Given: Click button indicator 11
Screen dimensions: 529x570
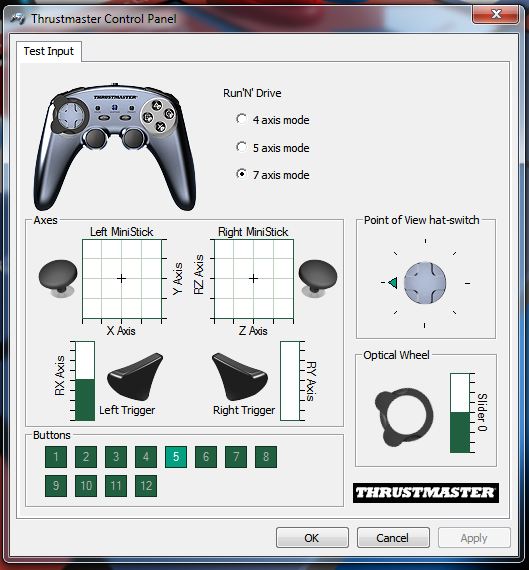Looking at the screenshot, I should click(x=116, y=486).
